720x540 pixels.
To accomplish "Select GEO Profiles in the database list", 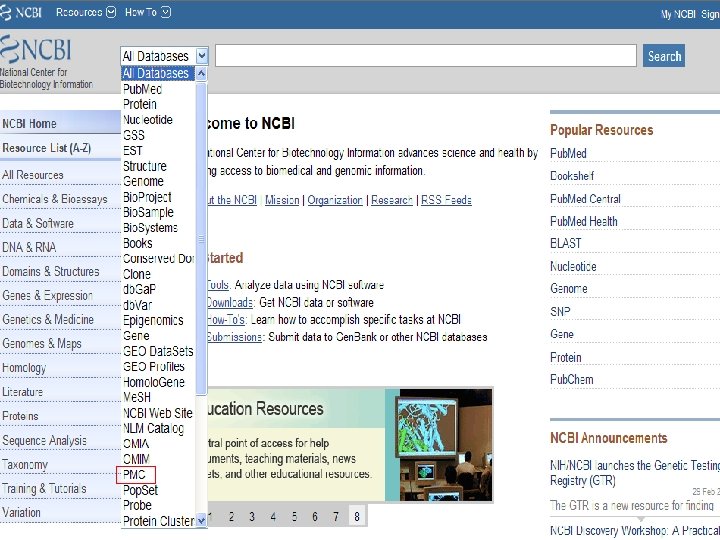I will coord(154,366).
